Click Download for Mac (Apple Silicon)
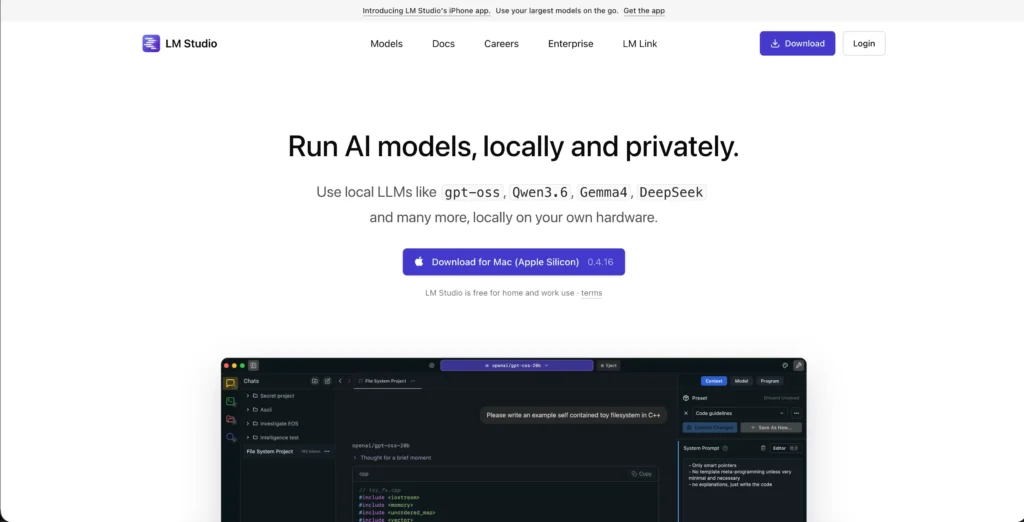Screen dimensions: 1024x522 tap(513, 262)
